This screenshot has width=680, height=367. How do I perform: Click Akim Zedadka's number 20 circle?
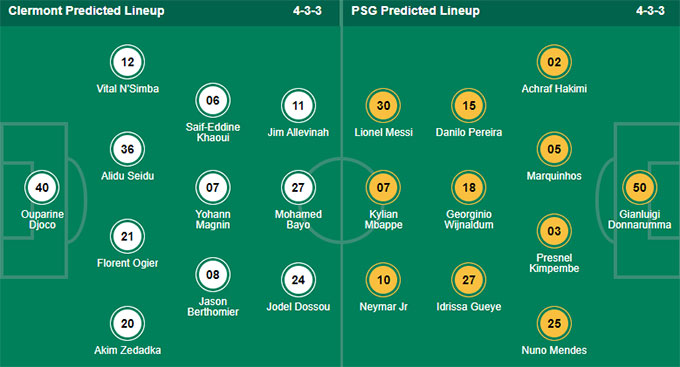coord(128,324)
